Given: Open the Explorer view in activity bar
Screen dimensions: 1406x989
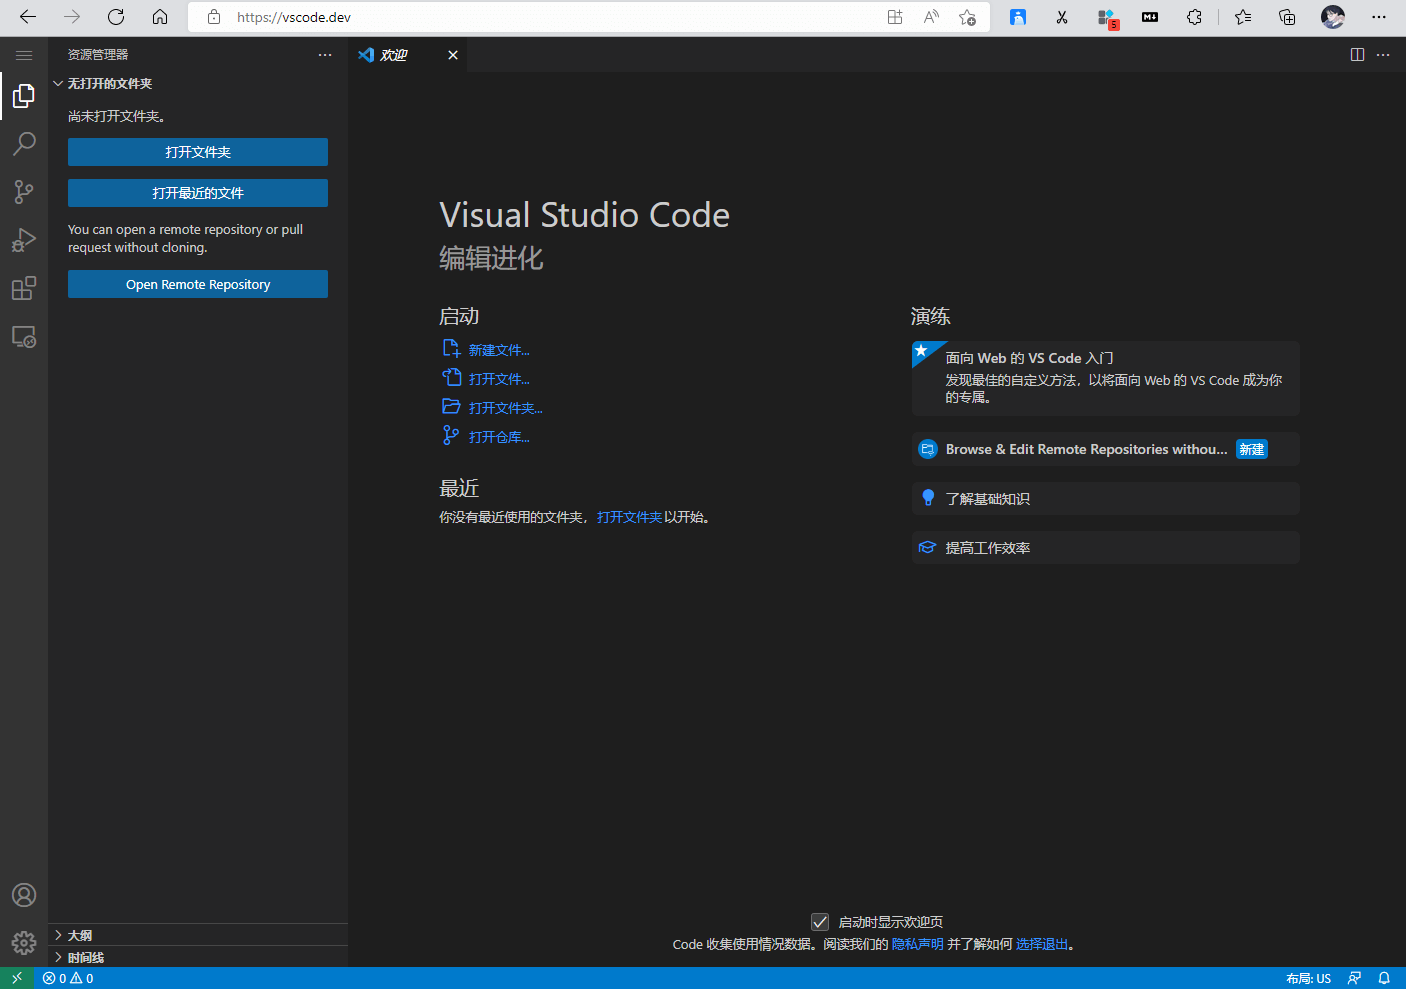Looking at the screenshot, I should [x=24, y=96].
